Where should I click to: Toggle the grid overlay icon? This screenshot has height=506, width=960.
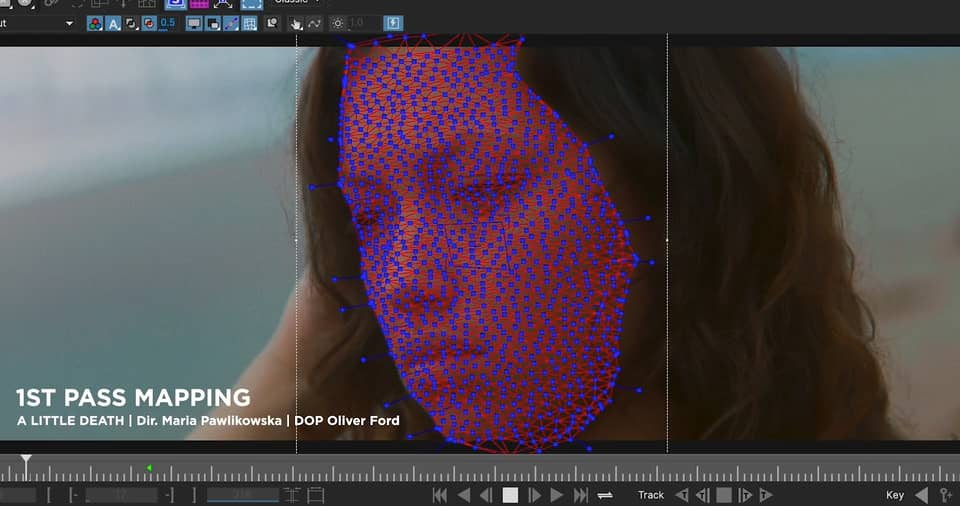click(249, 24)
